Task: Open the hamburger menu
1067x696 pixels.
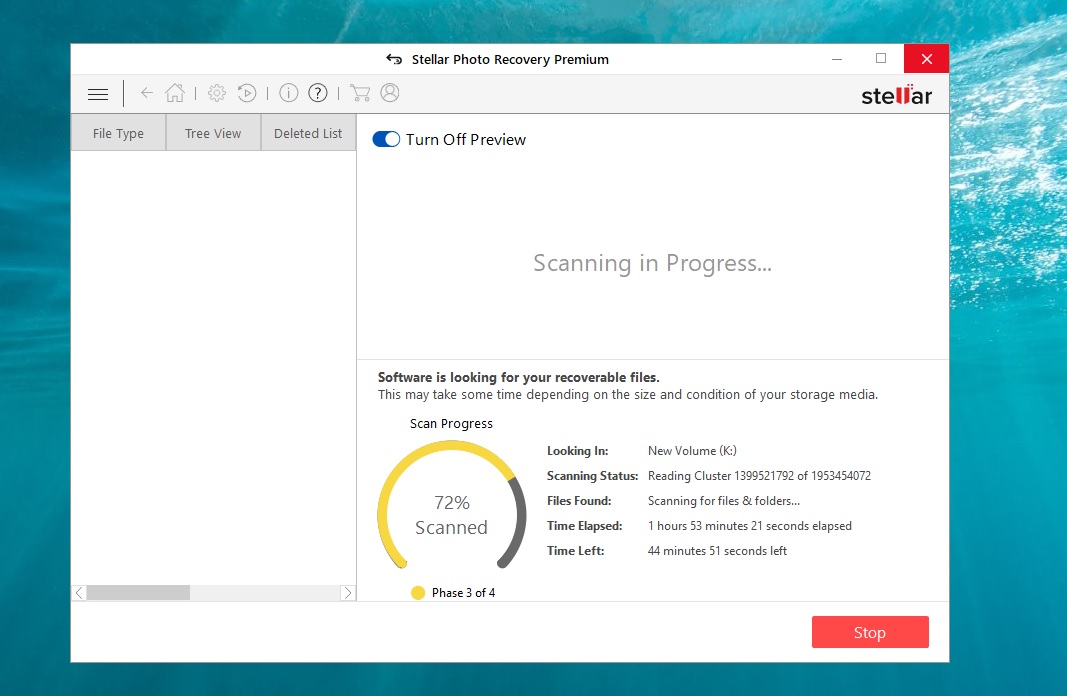Action: 98,94
